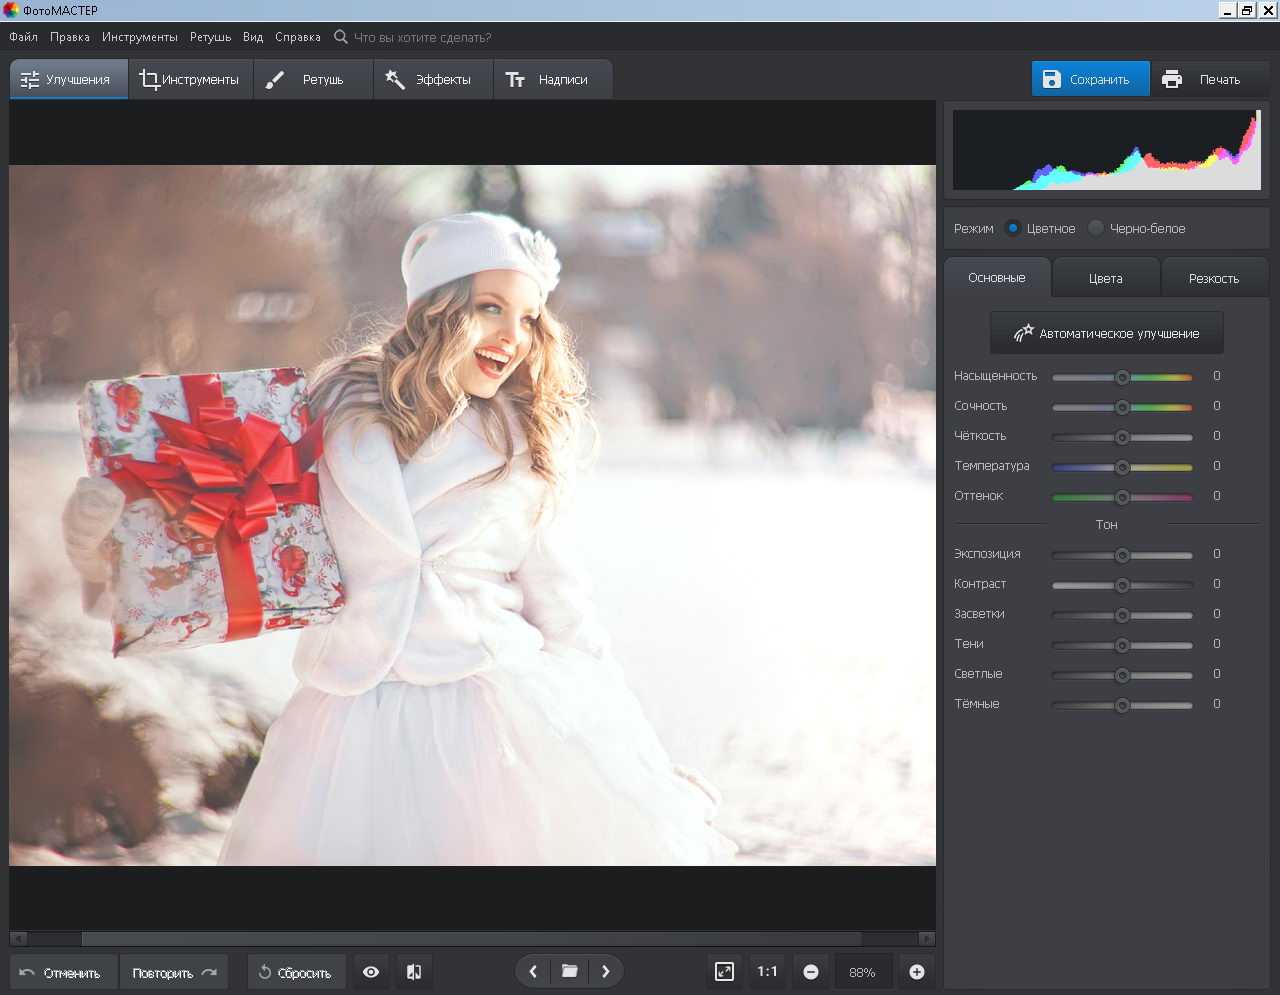This screenshot has height=995, width=1280.
Task: Click the search field Что вы хотите сделать
Action: [x=422, y=37]
